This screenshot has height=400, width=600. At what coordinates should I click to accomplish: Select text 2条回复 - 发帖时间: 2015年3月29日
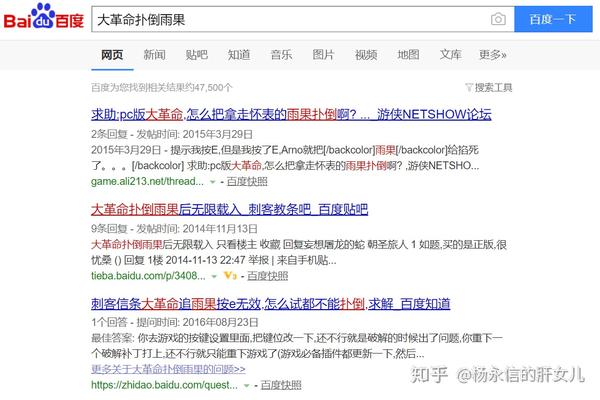[x=172, y=134]
